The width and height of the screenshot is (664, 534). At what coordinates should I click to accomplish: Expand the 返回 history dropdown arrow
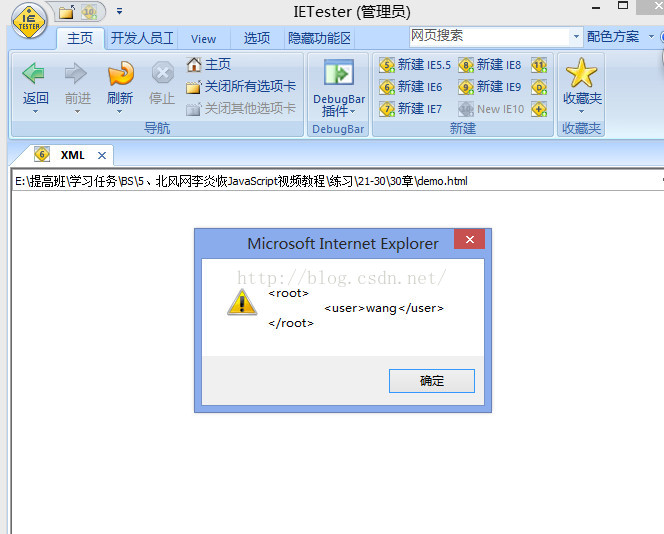click(x=35, y=111)
